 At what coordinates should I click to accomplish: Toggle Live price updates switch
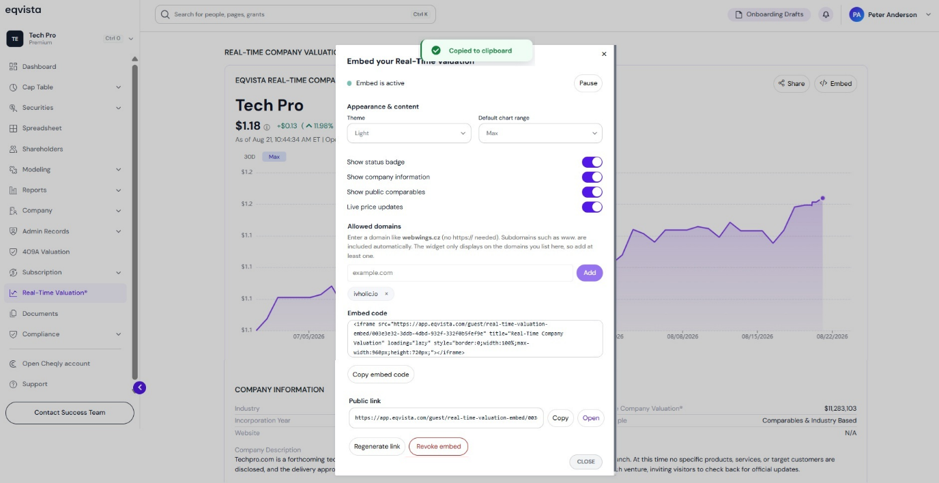point(592,207)
